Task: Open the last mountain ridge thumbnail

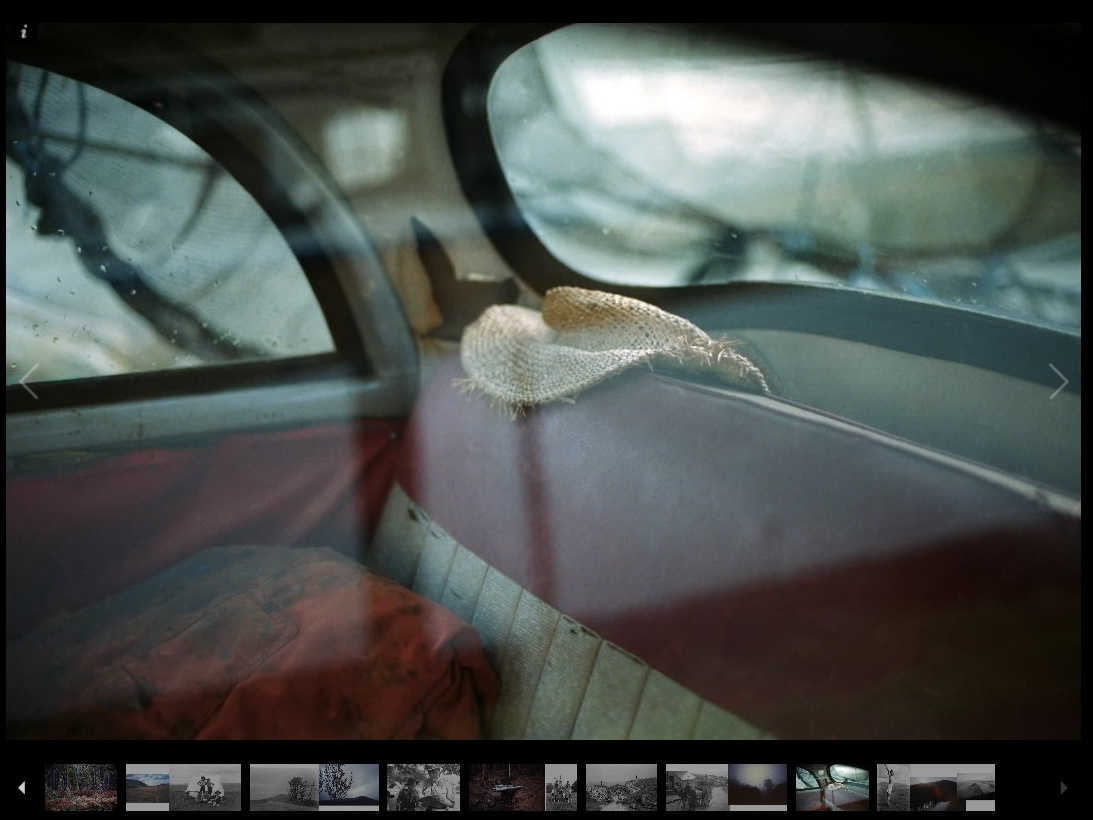Action: pyautogui.click(x=976, y=787)
